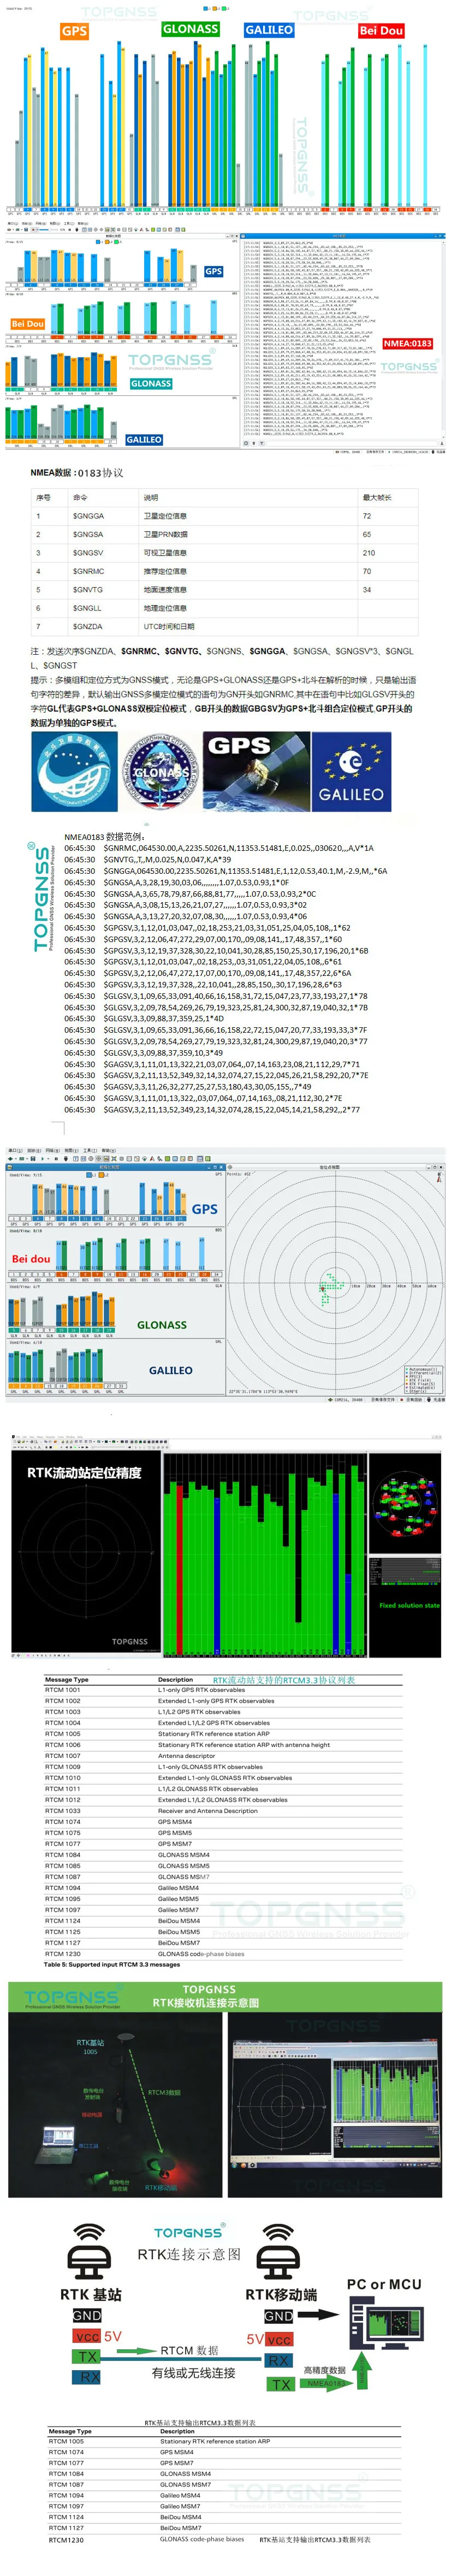Screen dimensions: 451x2576
Task: Click the RTK流动站定位精度 title
Action: 84,1473
